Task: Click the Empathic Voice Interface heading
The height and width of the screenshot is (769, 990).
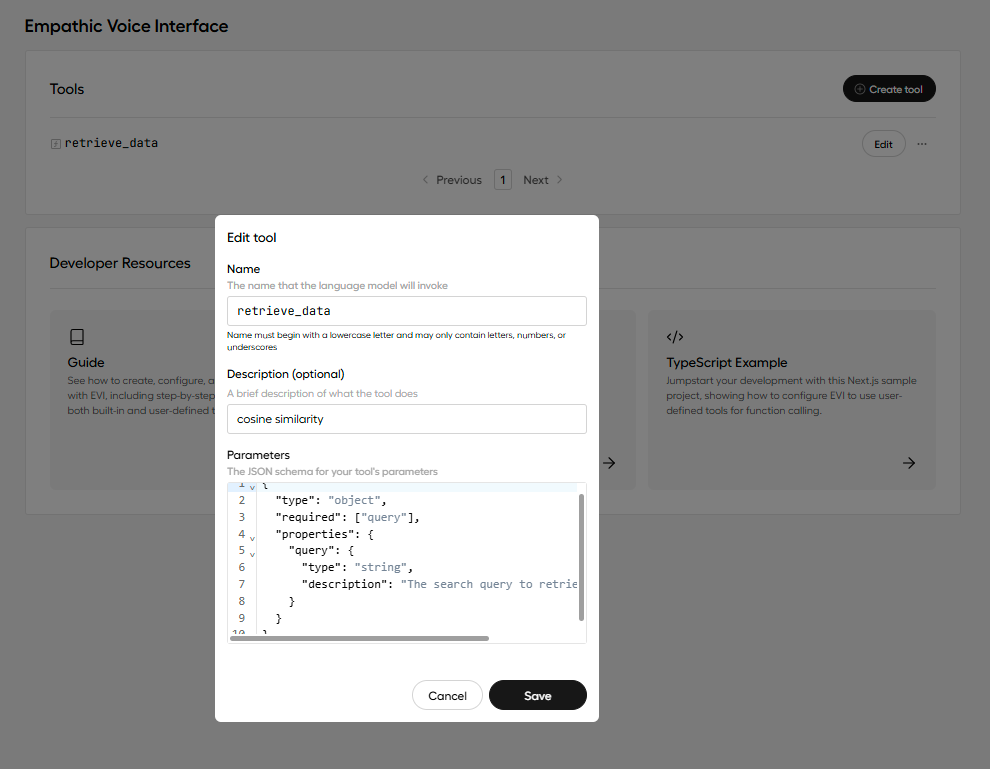Action: tap(126, 26)
